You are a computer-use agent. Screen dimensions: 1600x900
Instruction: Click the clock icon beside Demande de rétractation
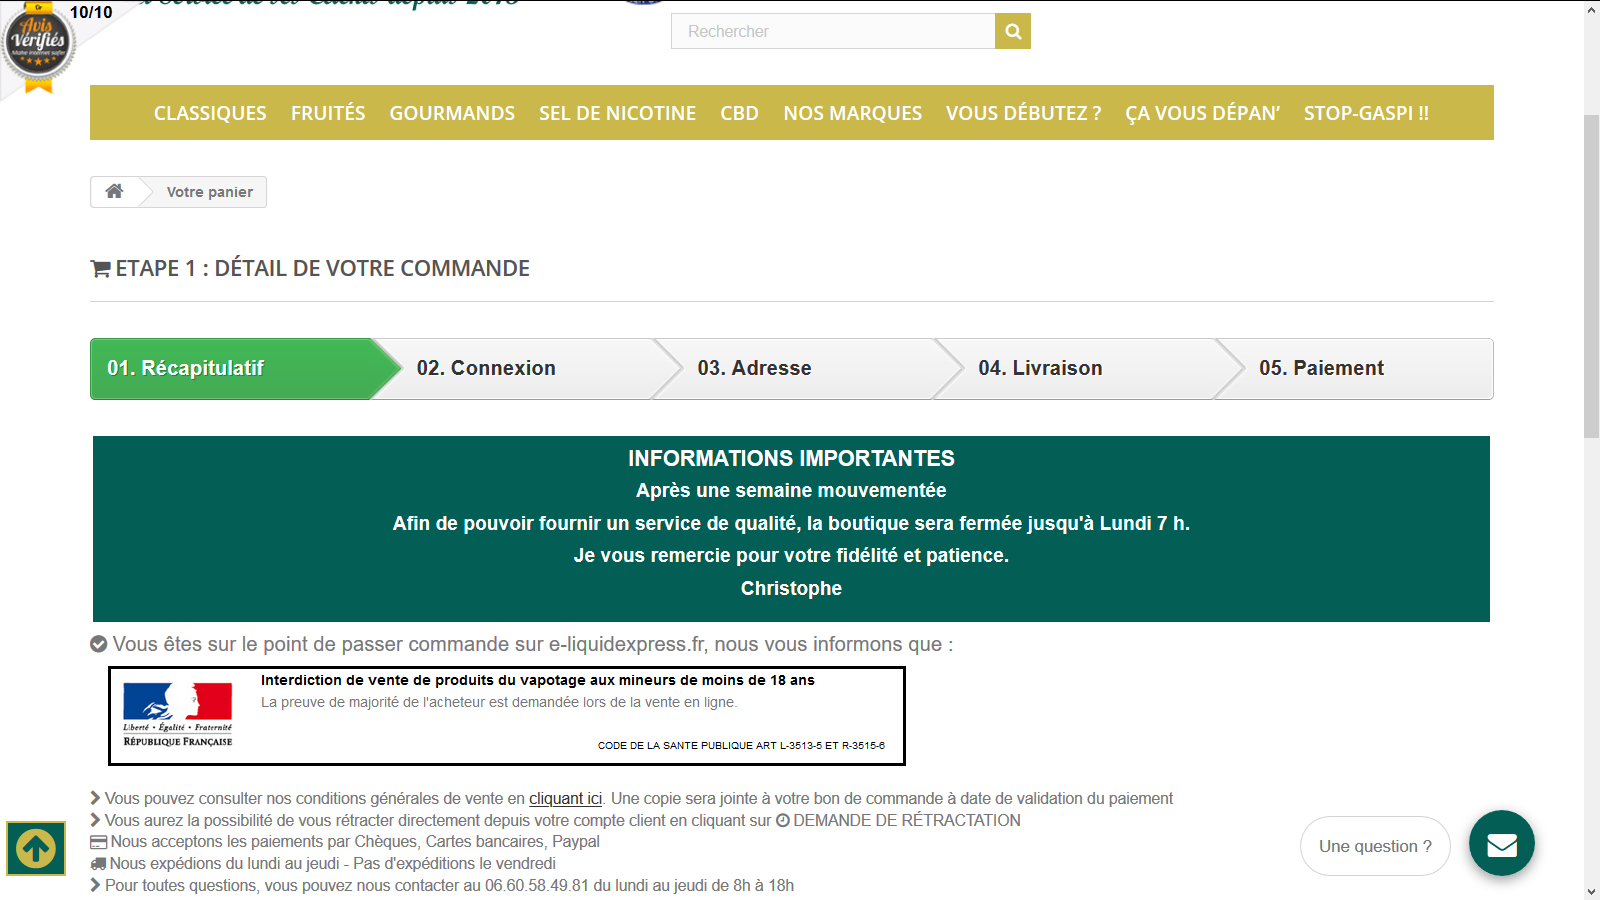pos(783,821)
